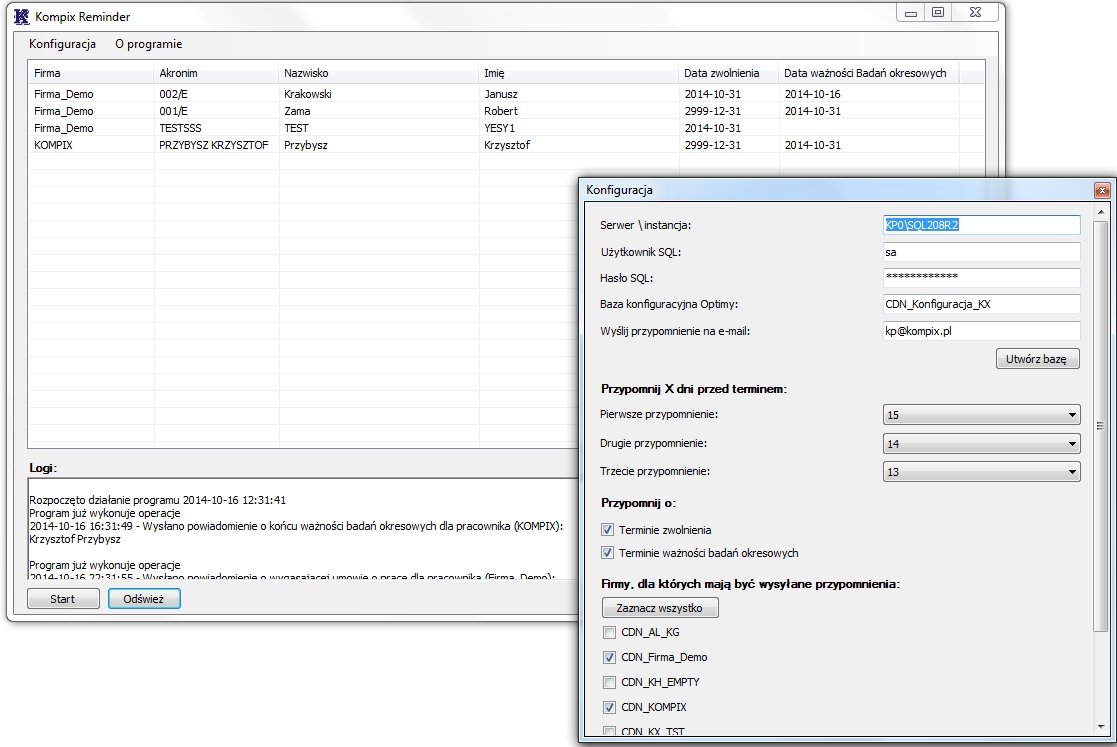Toggle Terminie ważności badań okresowych checkbox

pyautogui.click(x=608, y=553)
